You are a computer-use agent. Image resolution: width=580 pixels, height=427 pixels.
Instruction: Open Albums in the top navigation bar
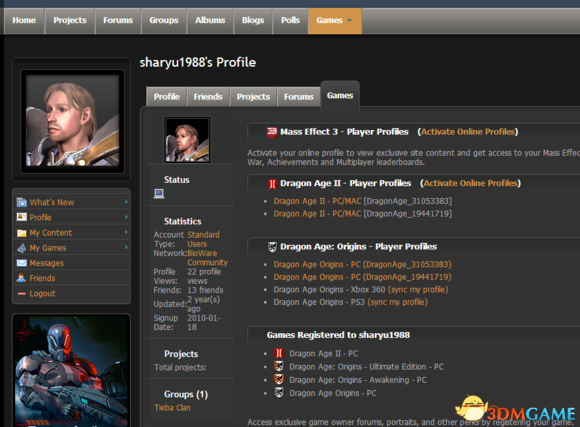point(210,21)
